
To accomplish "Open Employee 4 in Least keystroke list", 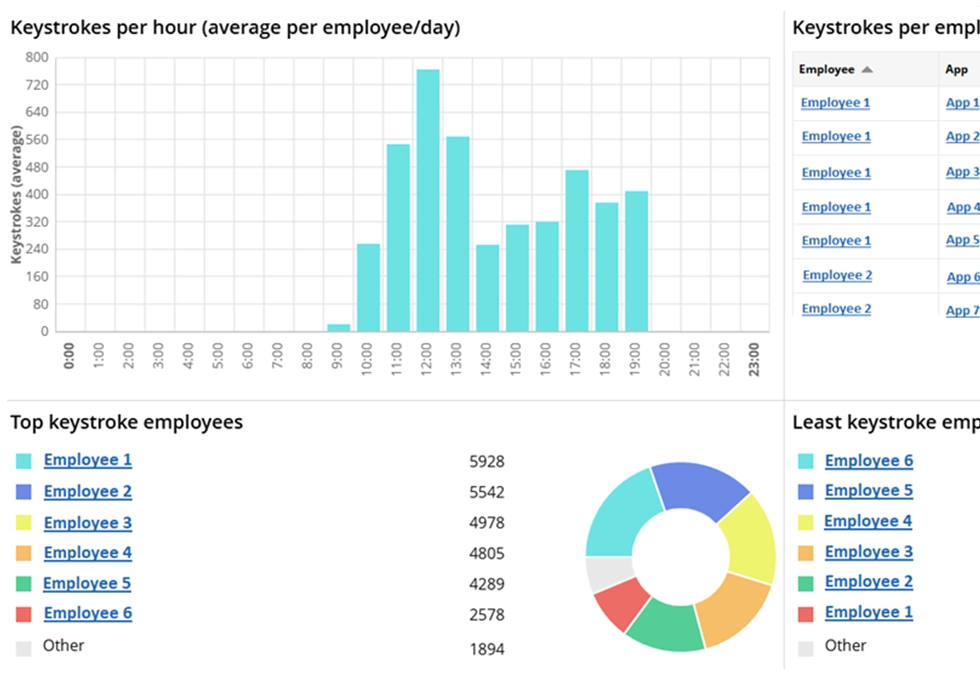I will coord(868,521).
